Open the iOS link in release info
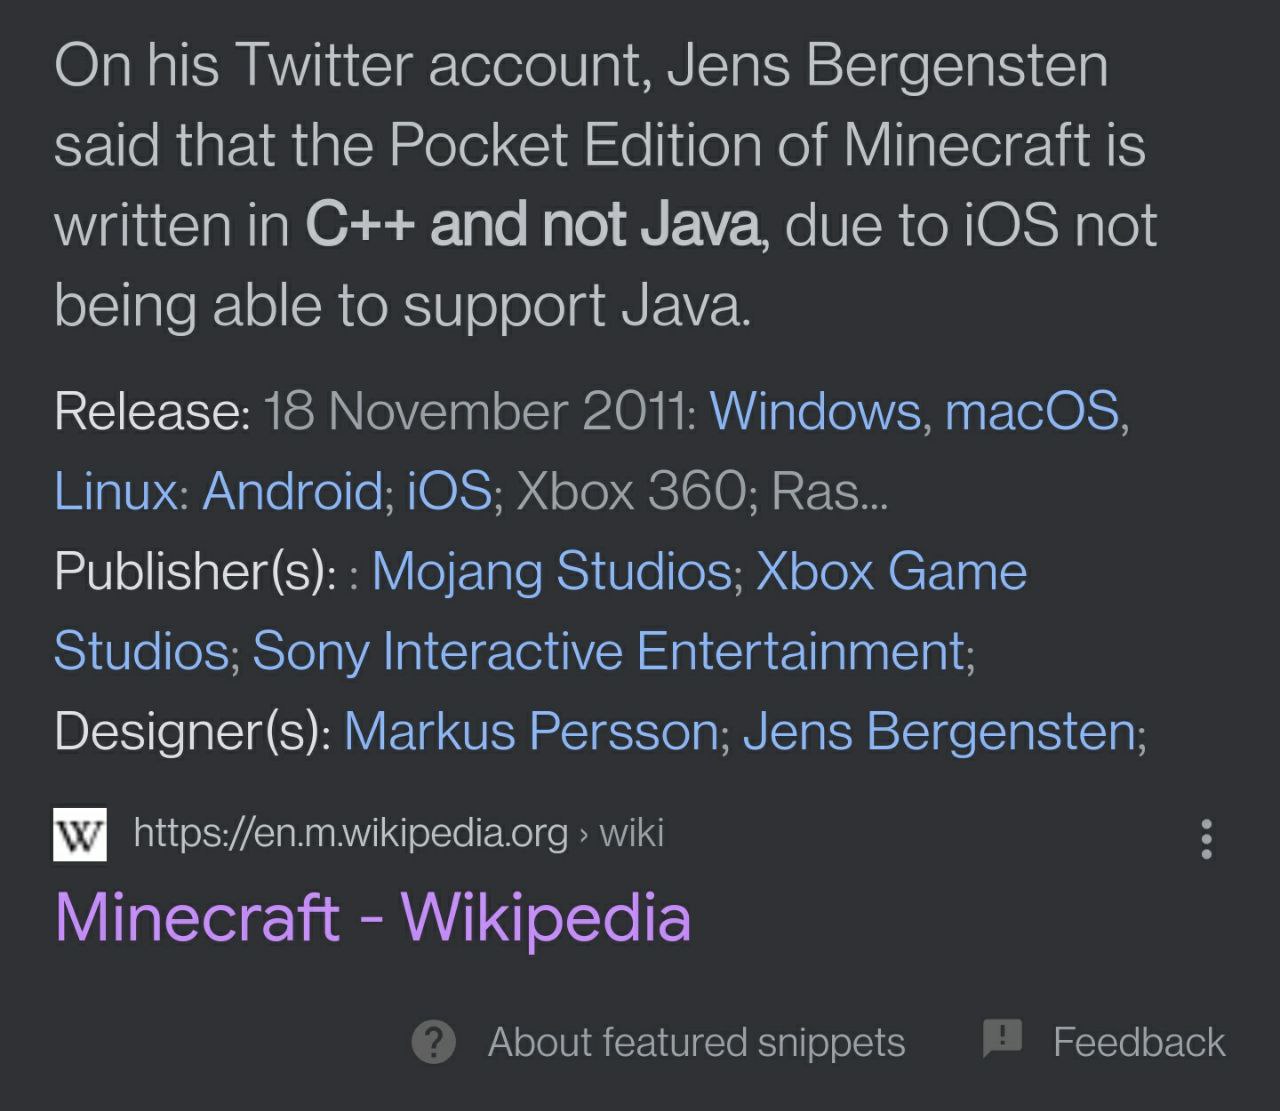Screen dimensions: 1280x1111 click(449, 491)
